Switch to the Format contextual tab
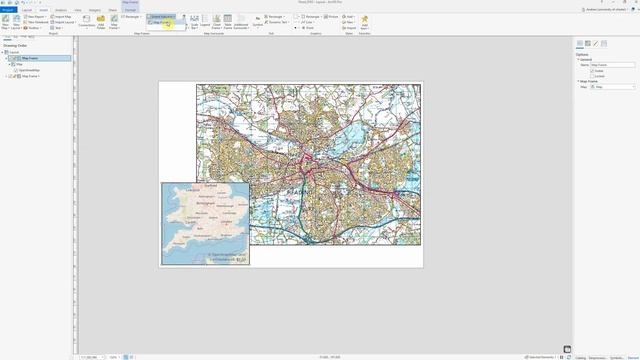Screen dimensions: 640x360 click(x=130, y=10)
